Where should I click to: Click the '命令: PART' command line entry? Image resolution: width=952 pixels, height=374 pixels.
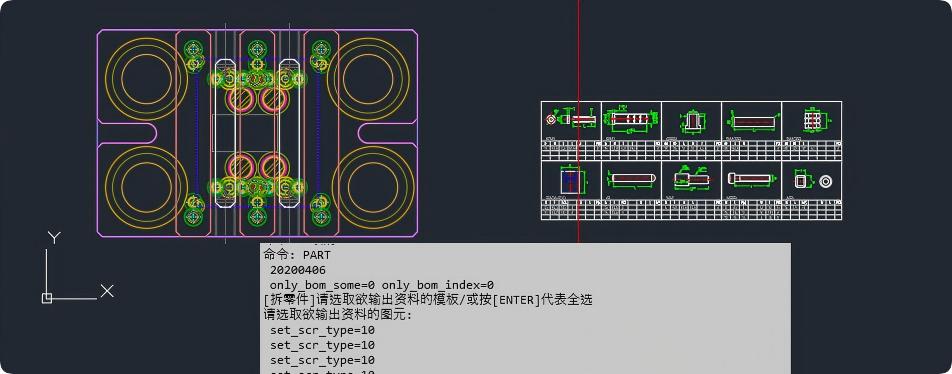(x=298, y=255)
